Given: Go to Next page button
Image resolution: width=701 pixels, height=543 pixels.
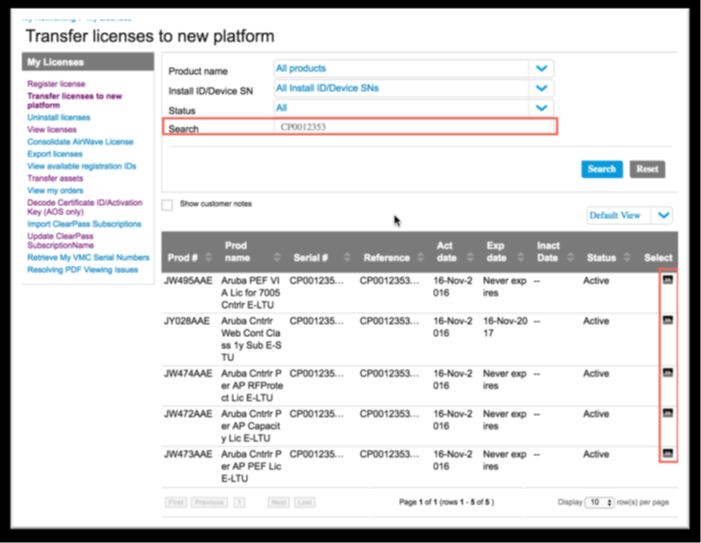Looking at the screenshot, I should tap(279, 502).
